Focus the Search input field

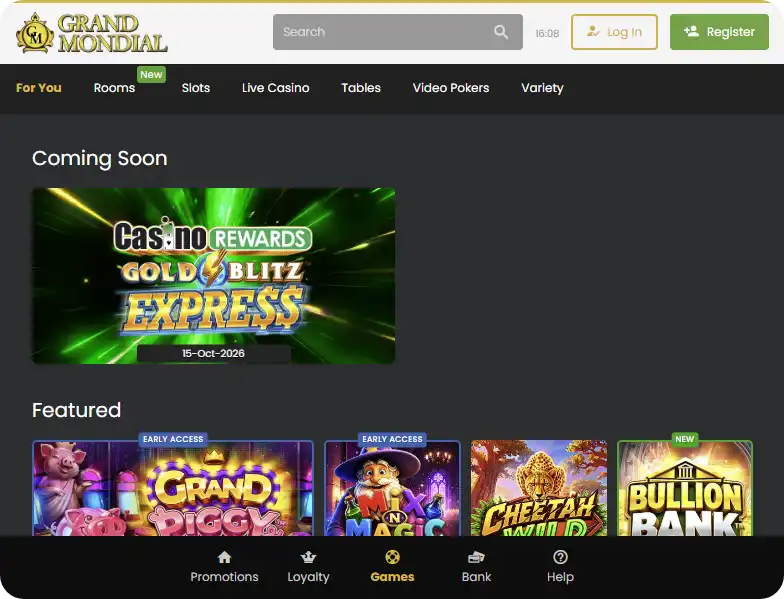pyautogui.click(x=398, y=32)
